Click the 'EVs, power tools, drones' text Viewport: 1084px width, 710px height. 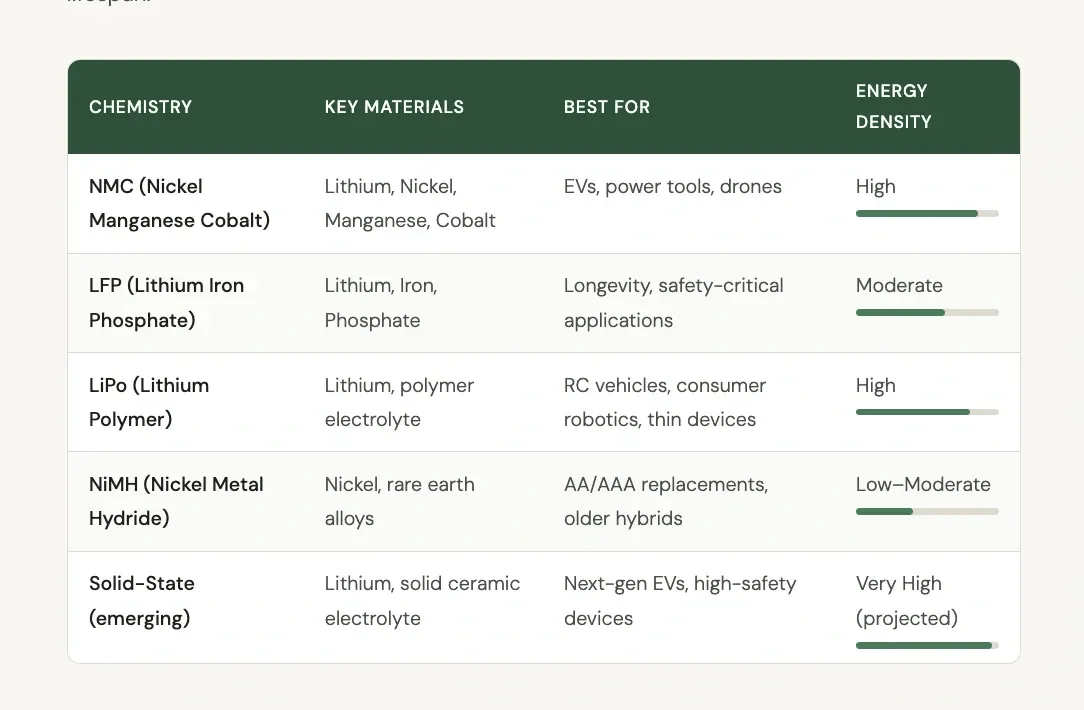point(673,187)
